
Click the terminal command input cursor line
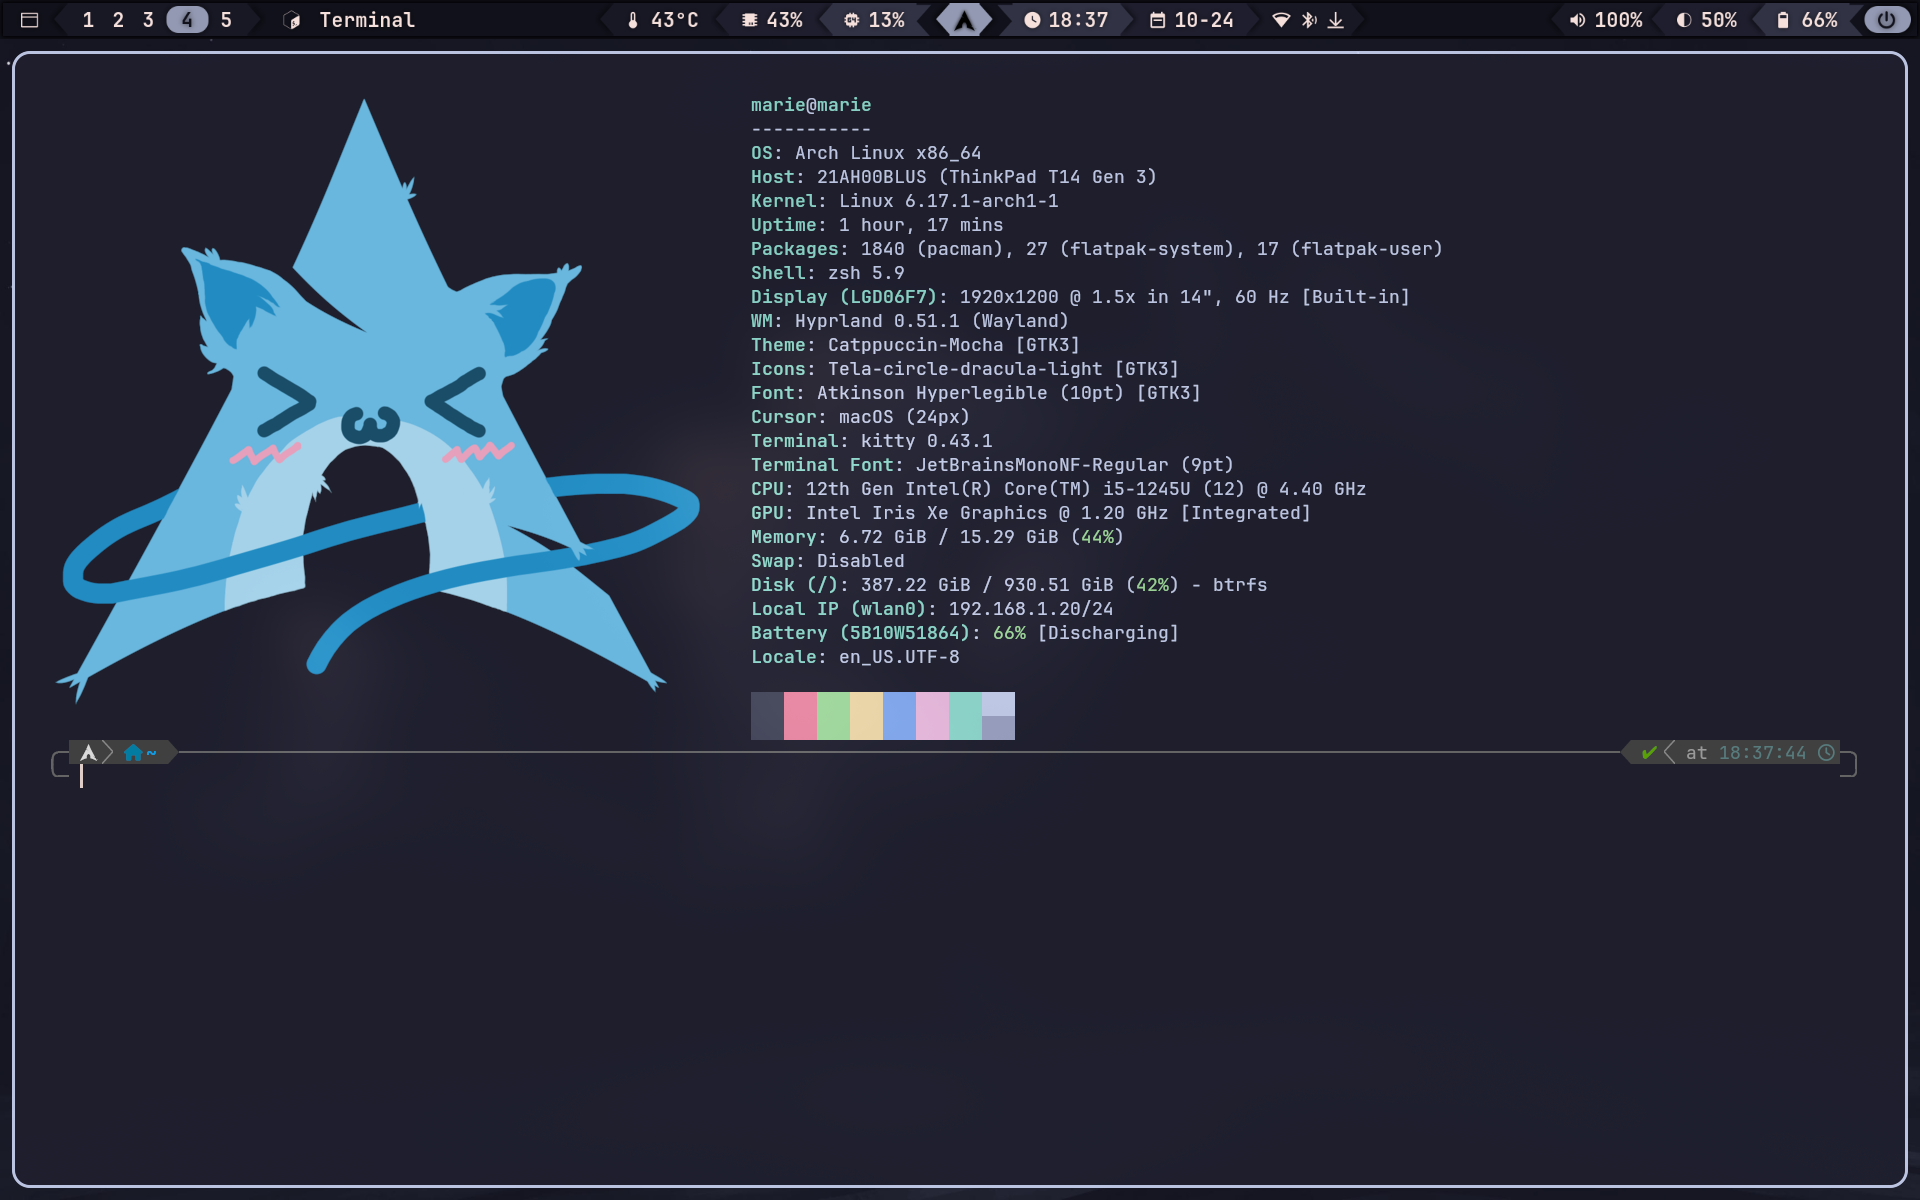point(83,778)
